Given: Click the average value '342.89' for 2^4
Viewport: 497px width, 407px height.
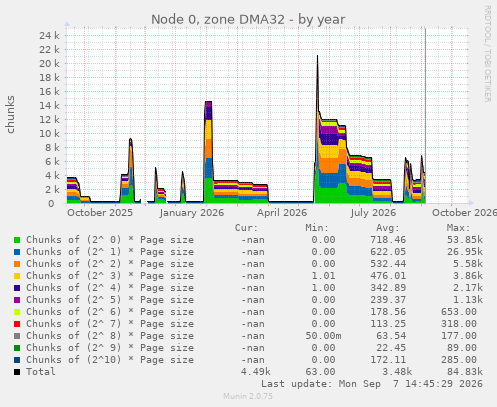Looking at the screenshot, I should [x=388, y=288].
